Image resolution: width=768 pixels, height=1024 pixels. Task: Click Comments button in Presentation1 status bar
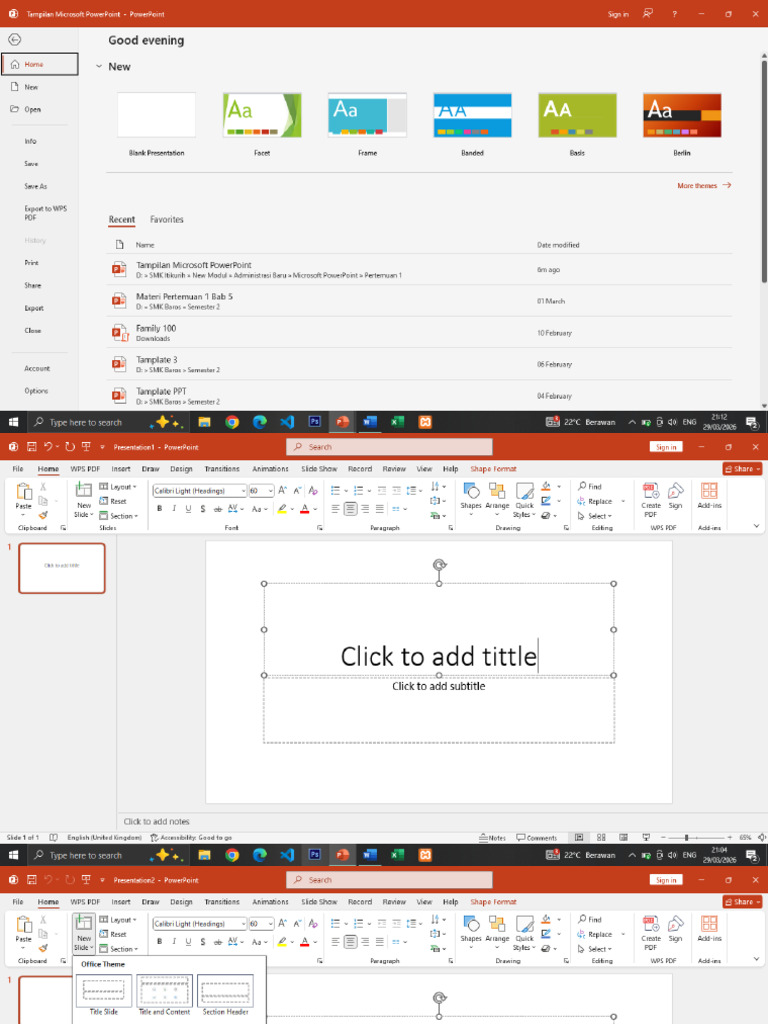pos(537,837)
